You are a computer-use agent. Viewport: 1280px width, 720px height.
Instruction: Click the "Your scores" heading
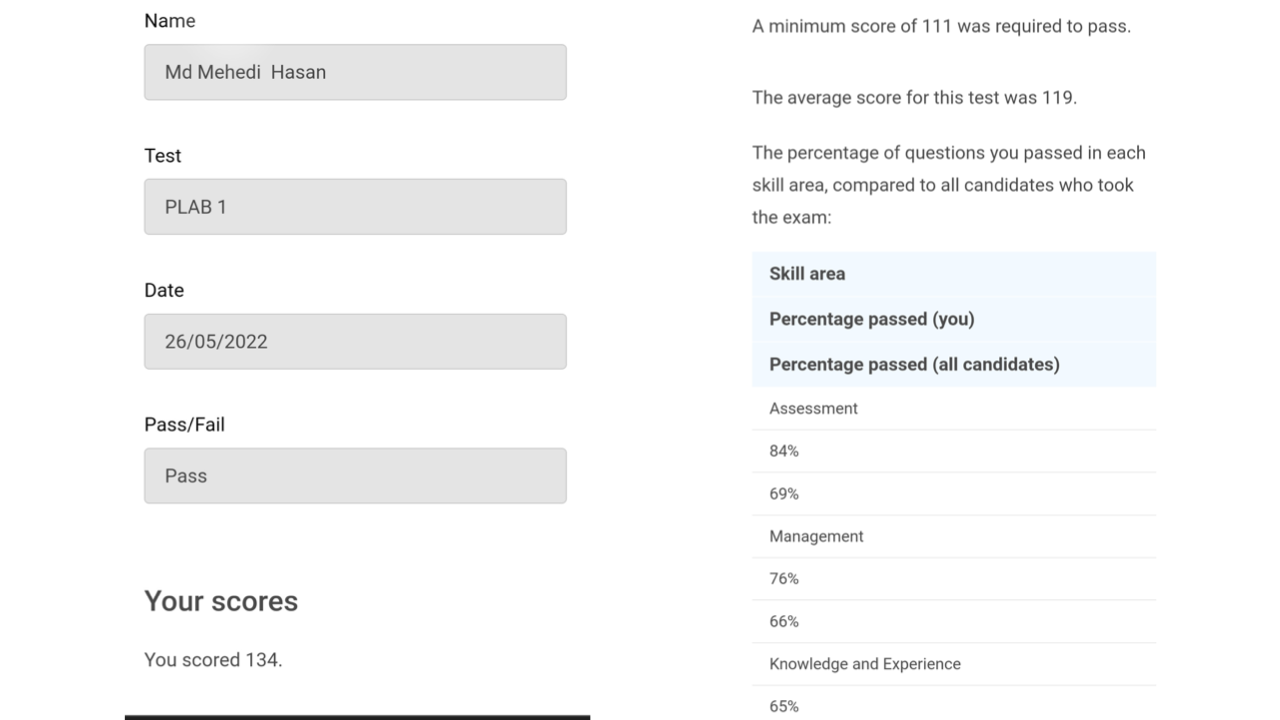[221, 601]
